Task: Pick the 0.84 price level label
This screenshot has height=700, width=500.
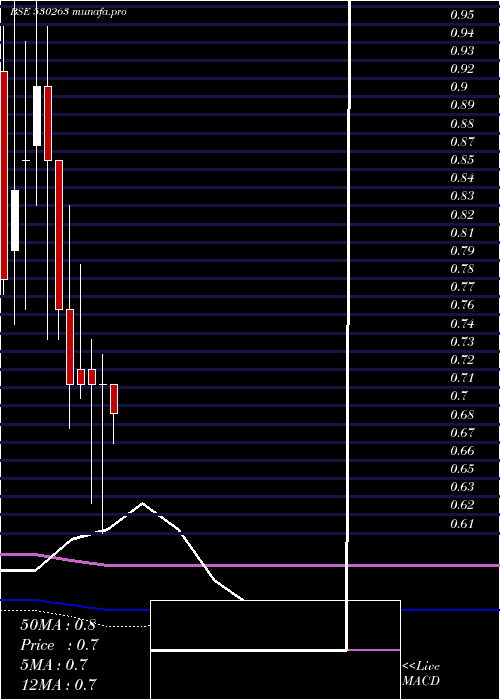Action: tap(462, 178)
